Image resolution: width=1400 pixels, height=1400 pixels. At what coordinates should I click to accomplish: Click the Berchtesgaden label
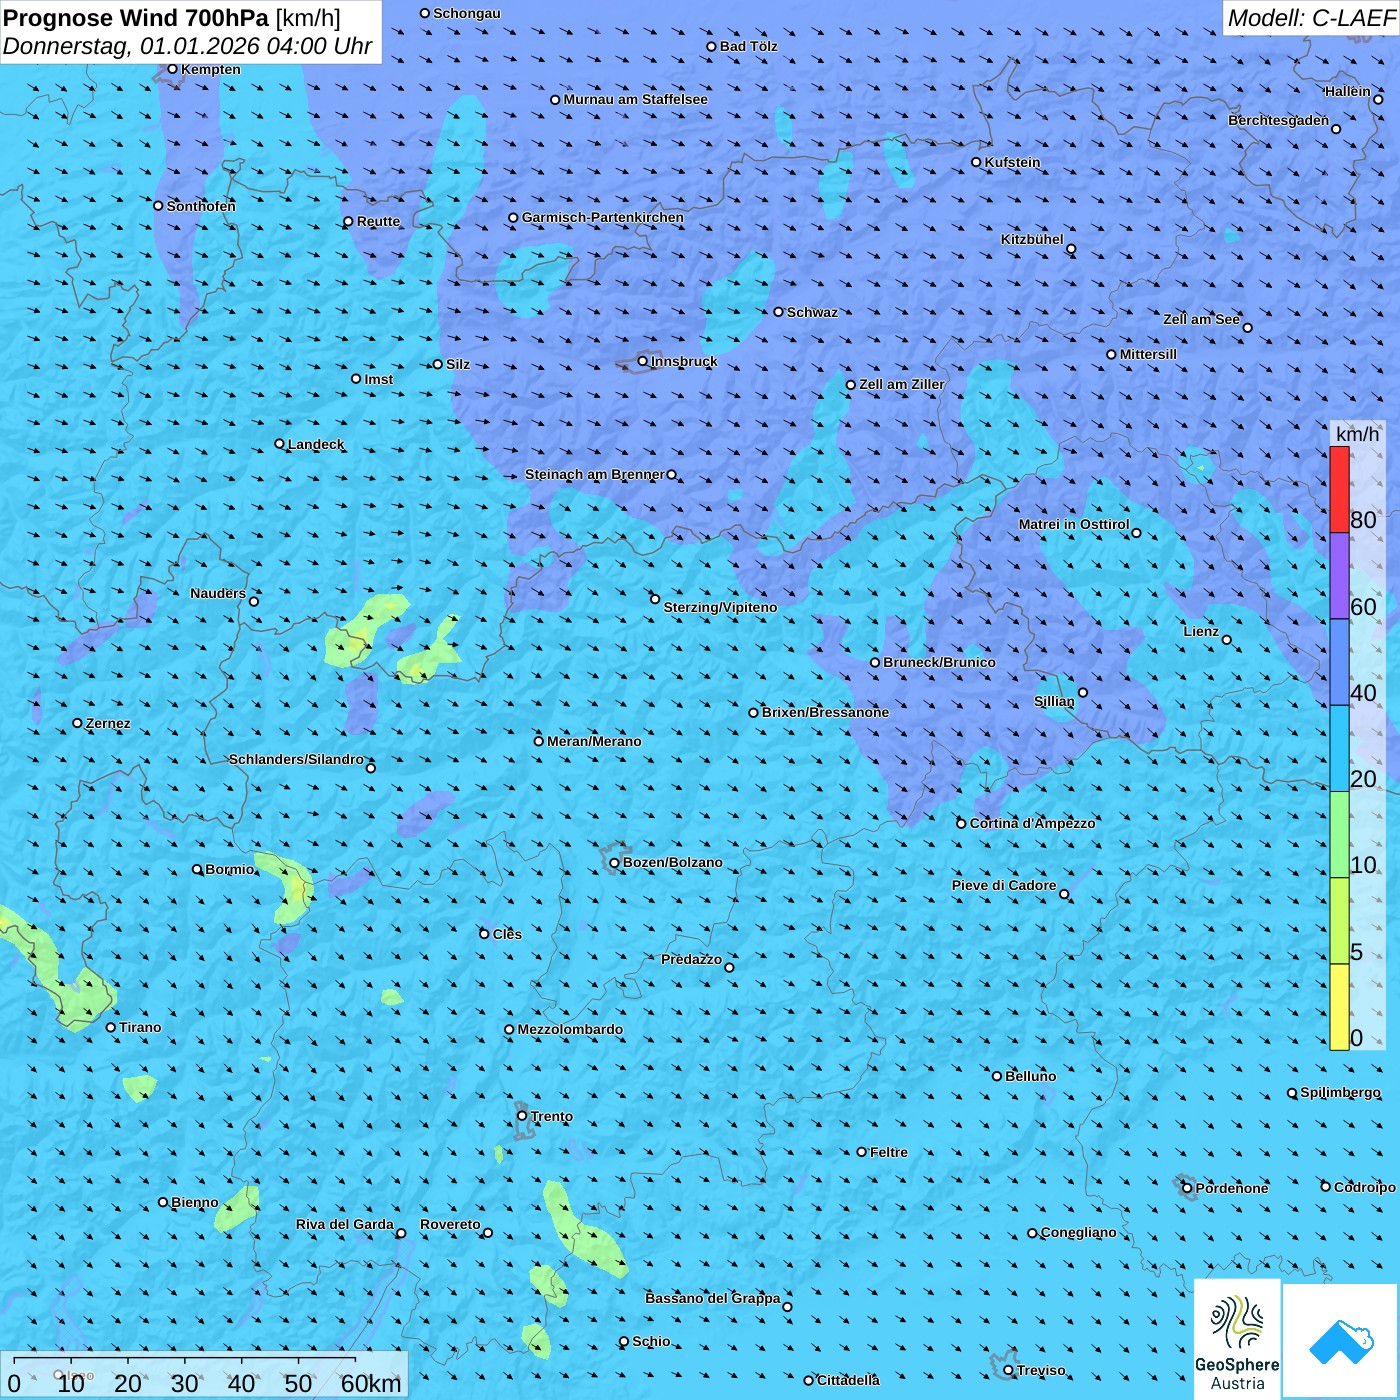pyautogui.click(x=1278, y=120)
